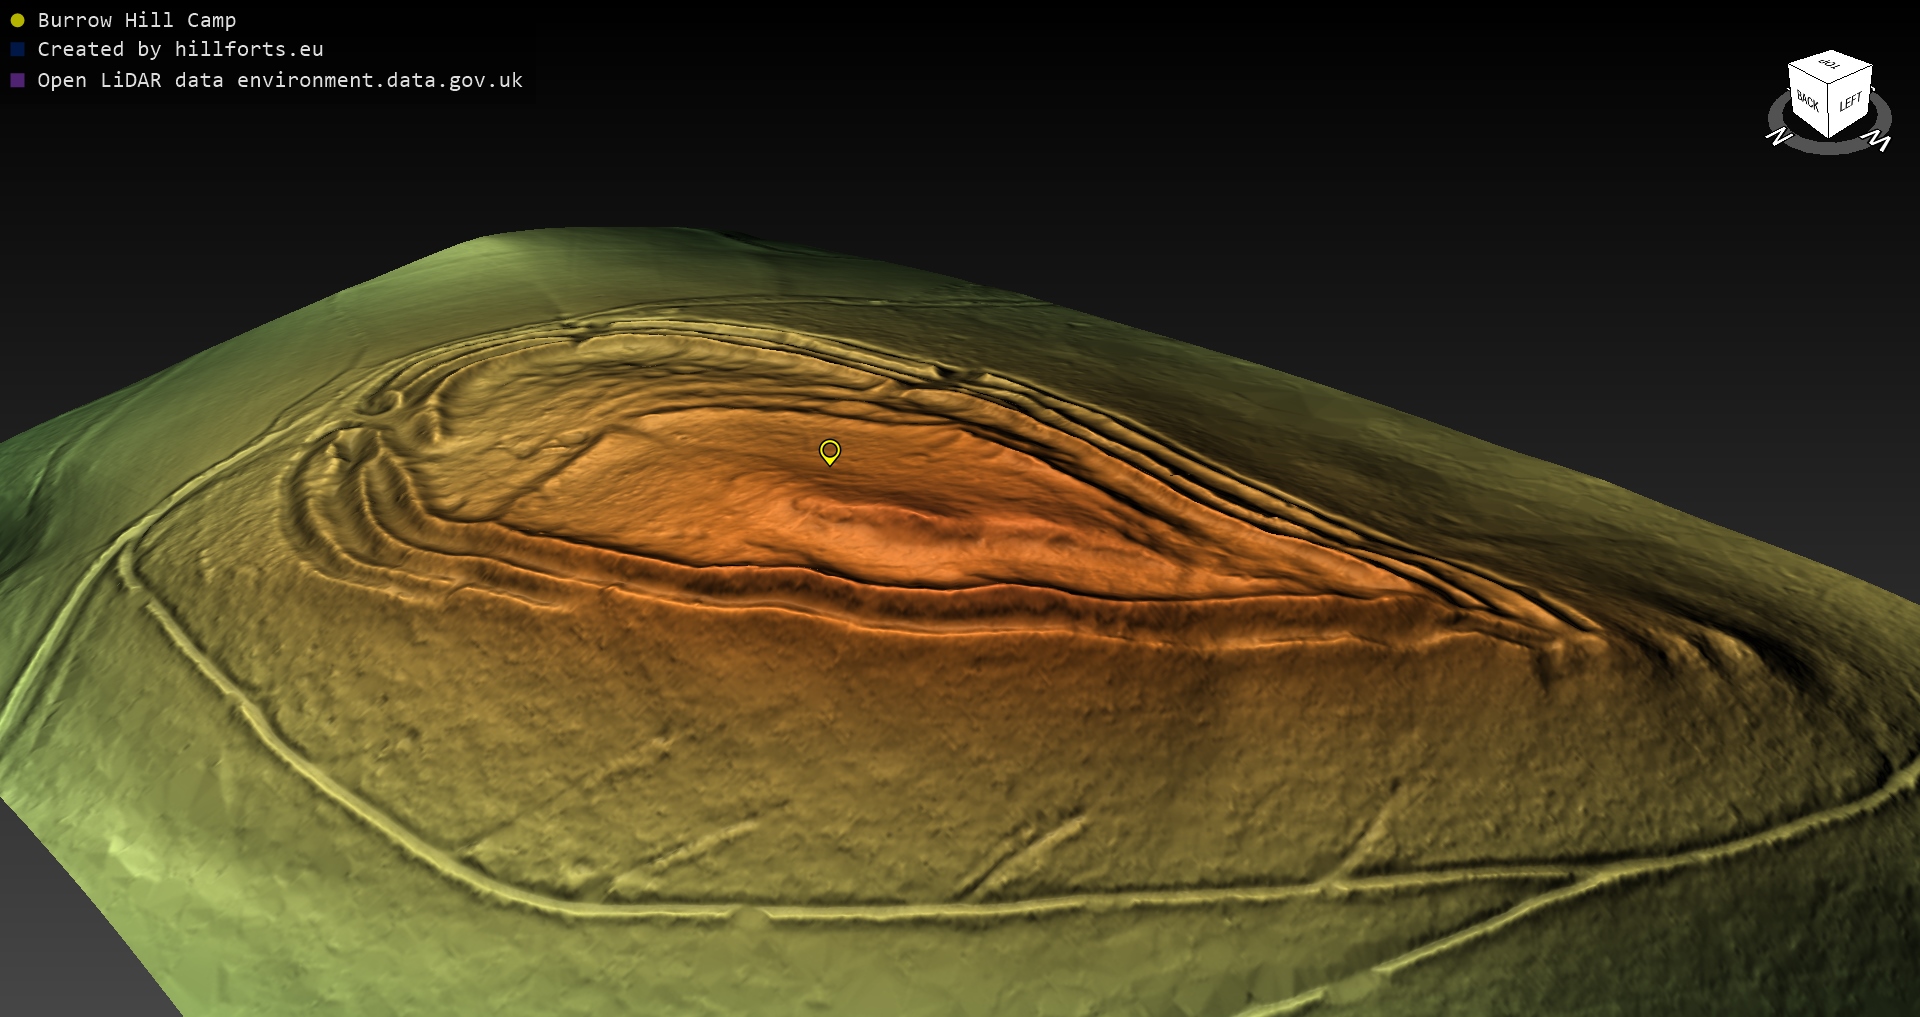Toggle the 'Open LiDAR data' legend entry
The width and height of the screenshot is (1920, 1017).
pos(280,80)
